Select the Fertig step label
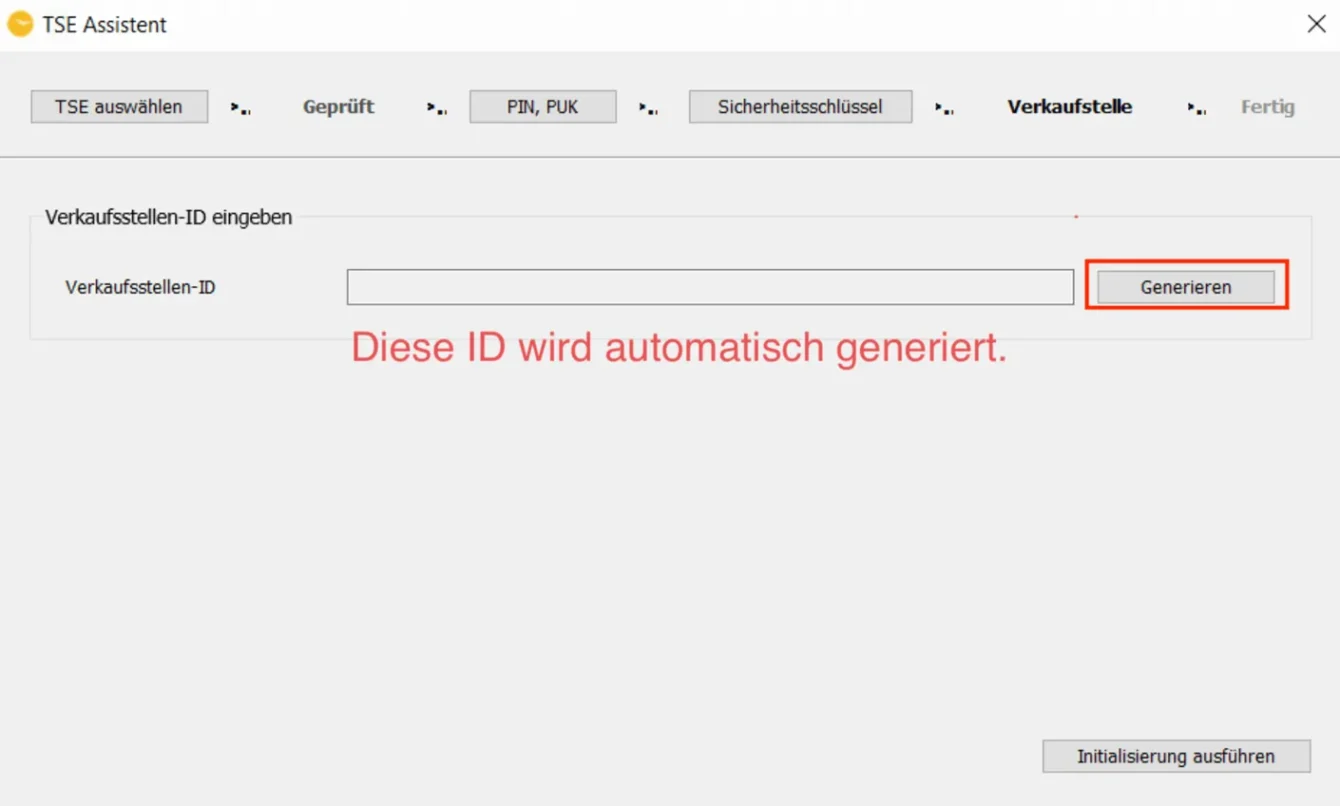The image size is (1340, 806). point(1268,107)
